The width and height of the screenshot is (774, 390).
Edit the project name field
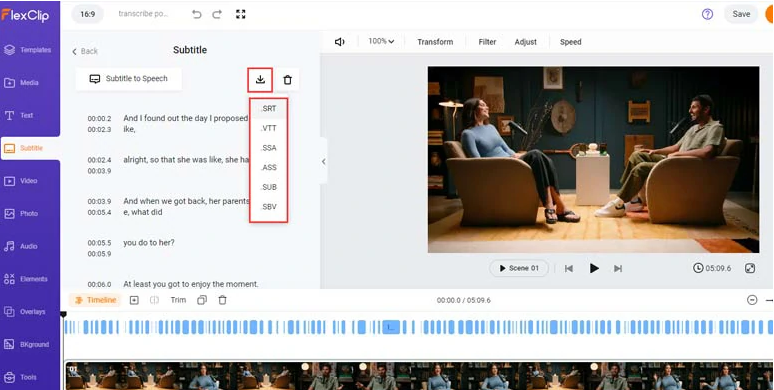tap(143, 14)
